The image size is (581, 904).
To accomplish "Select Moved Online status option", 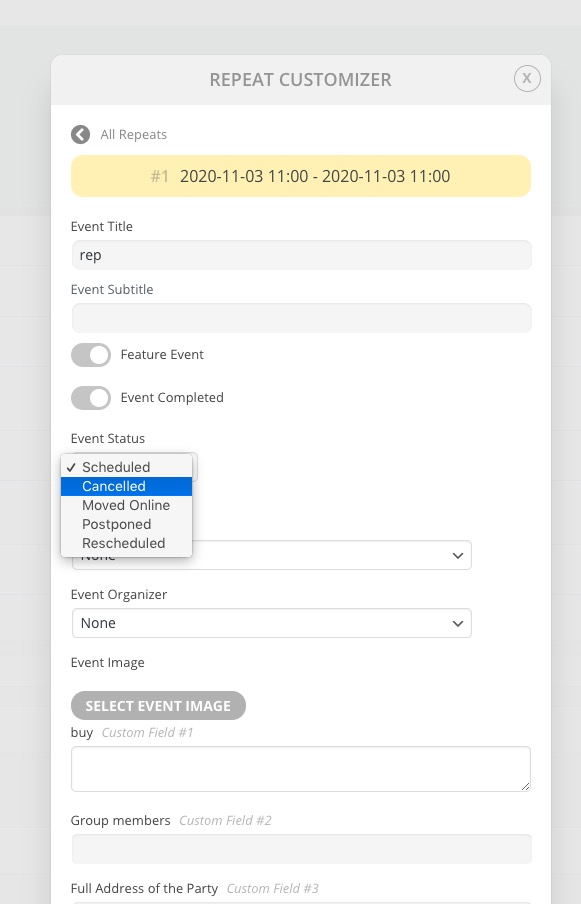I will click(126, 505).
